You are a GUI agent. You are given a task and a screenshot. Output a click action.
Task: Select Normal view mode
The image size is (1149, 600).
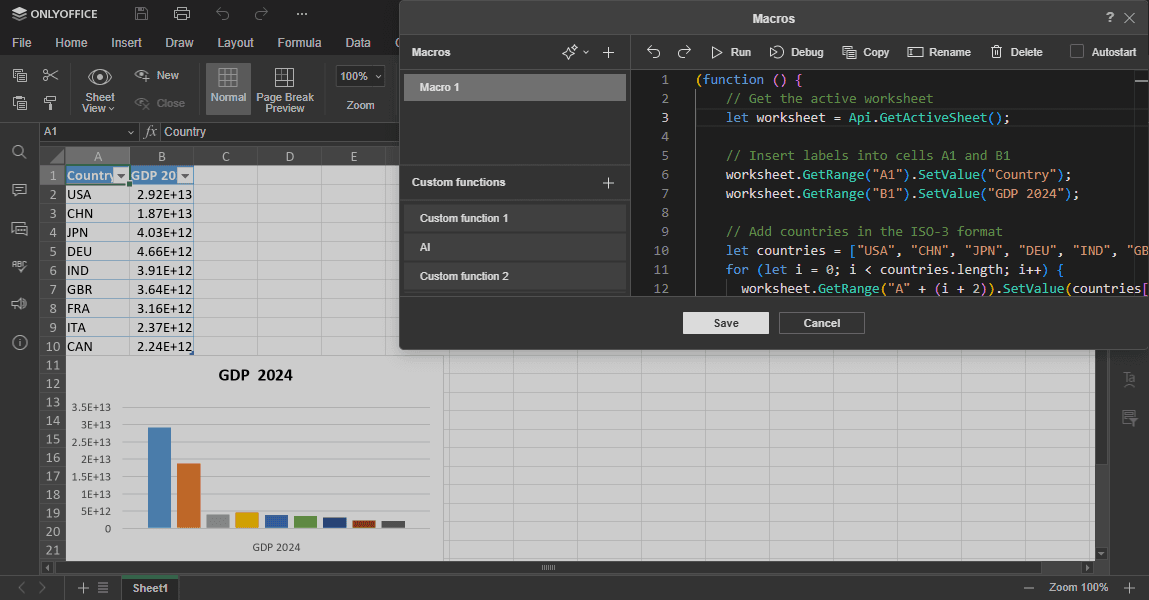228,89
